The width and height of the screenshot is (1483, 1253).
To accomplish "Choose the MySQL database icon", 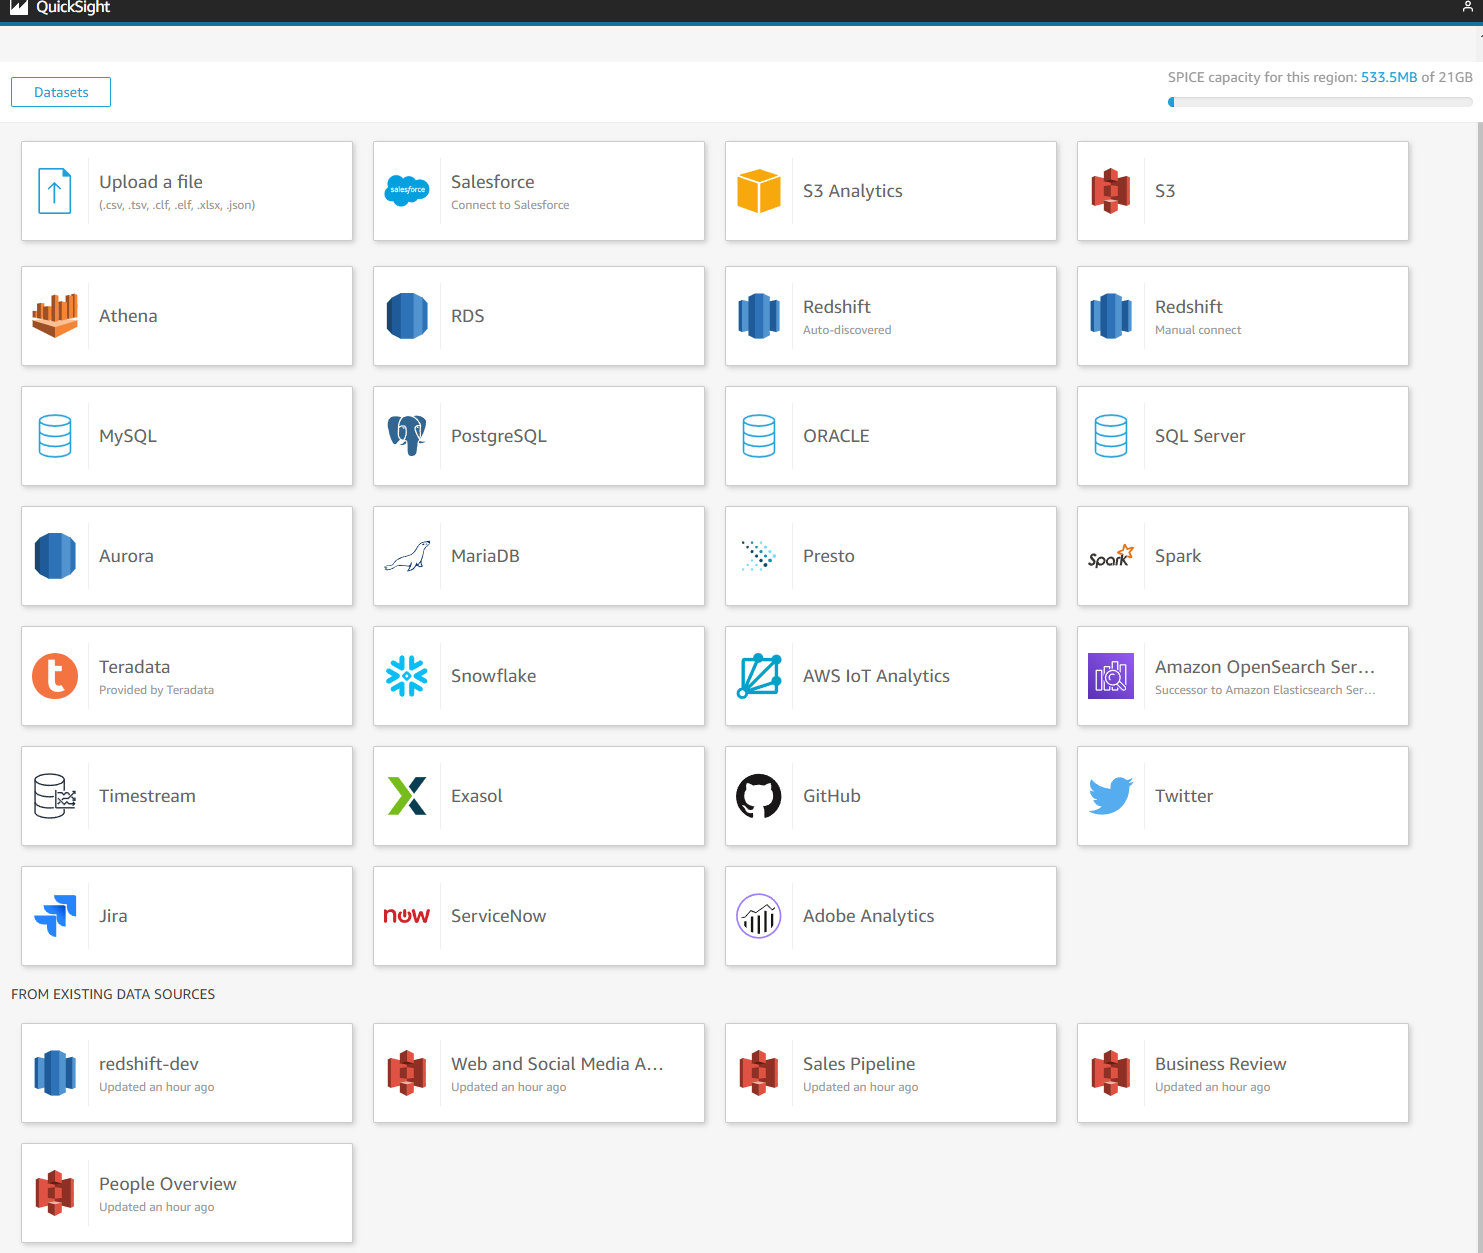I will point(55,436).
